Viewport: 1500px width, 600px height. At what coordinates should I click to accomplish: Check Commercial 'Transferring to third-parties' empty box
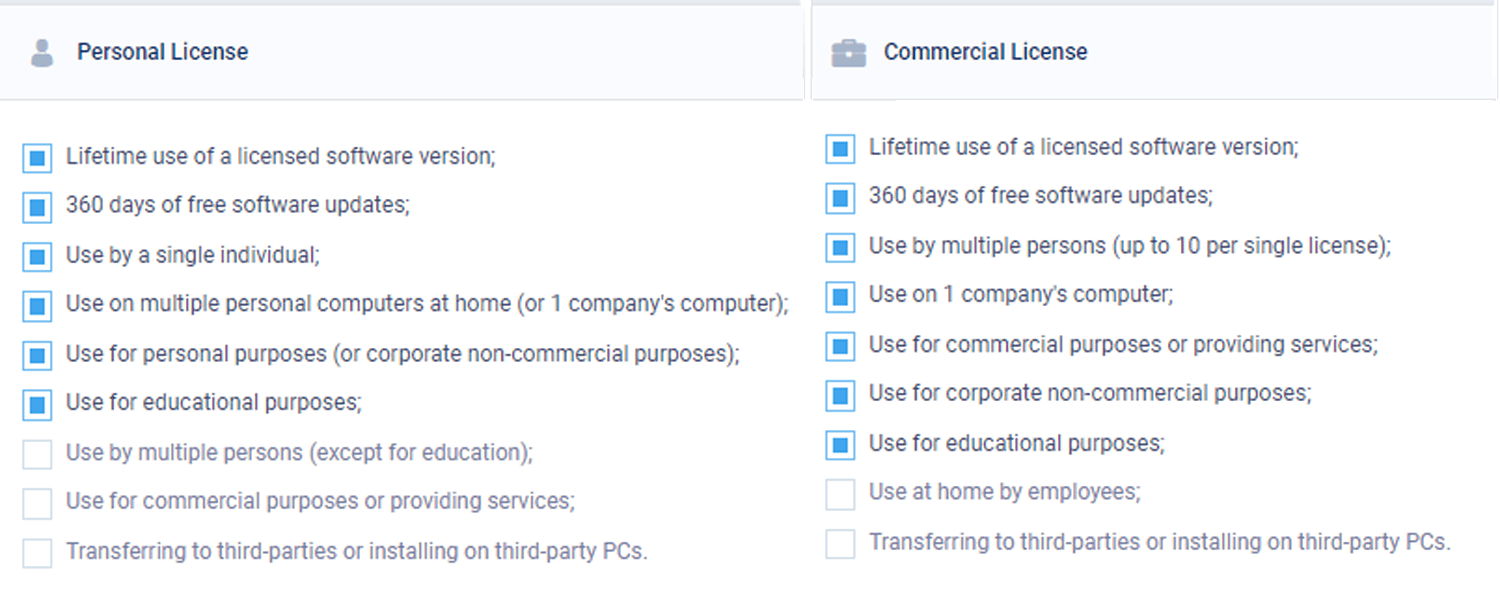click(x=840, y=544)
